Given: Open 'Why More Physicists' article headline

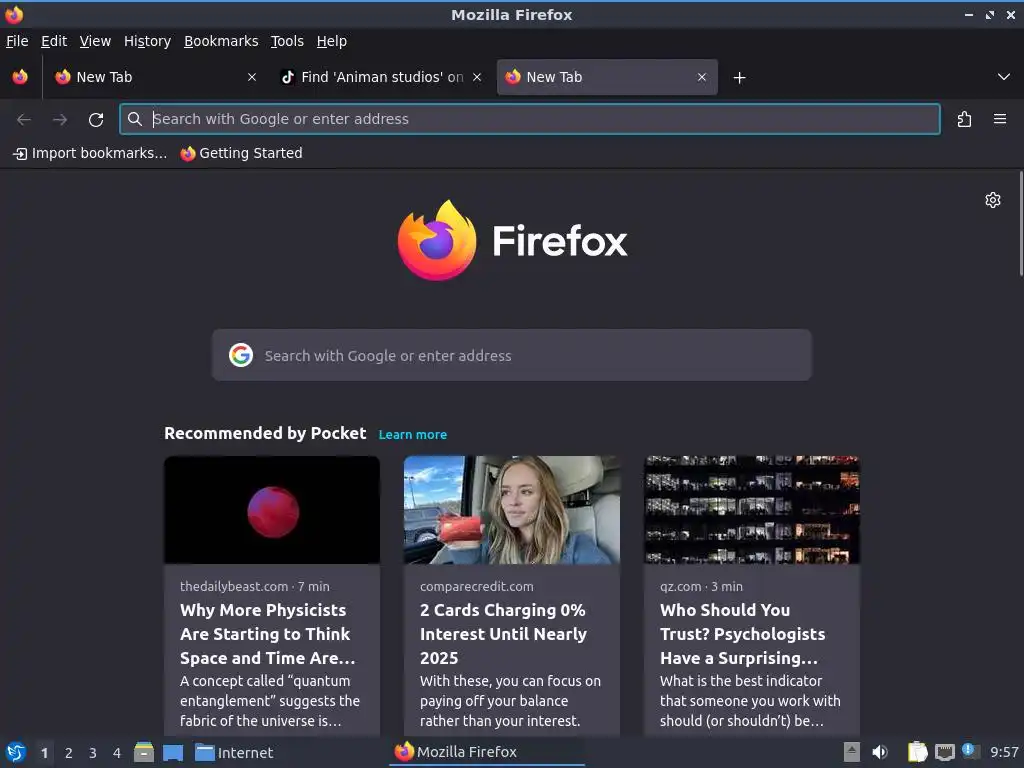Looking at the screenshot, I should 267,634.
